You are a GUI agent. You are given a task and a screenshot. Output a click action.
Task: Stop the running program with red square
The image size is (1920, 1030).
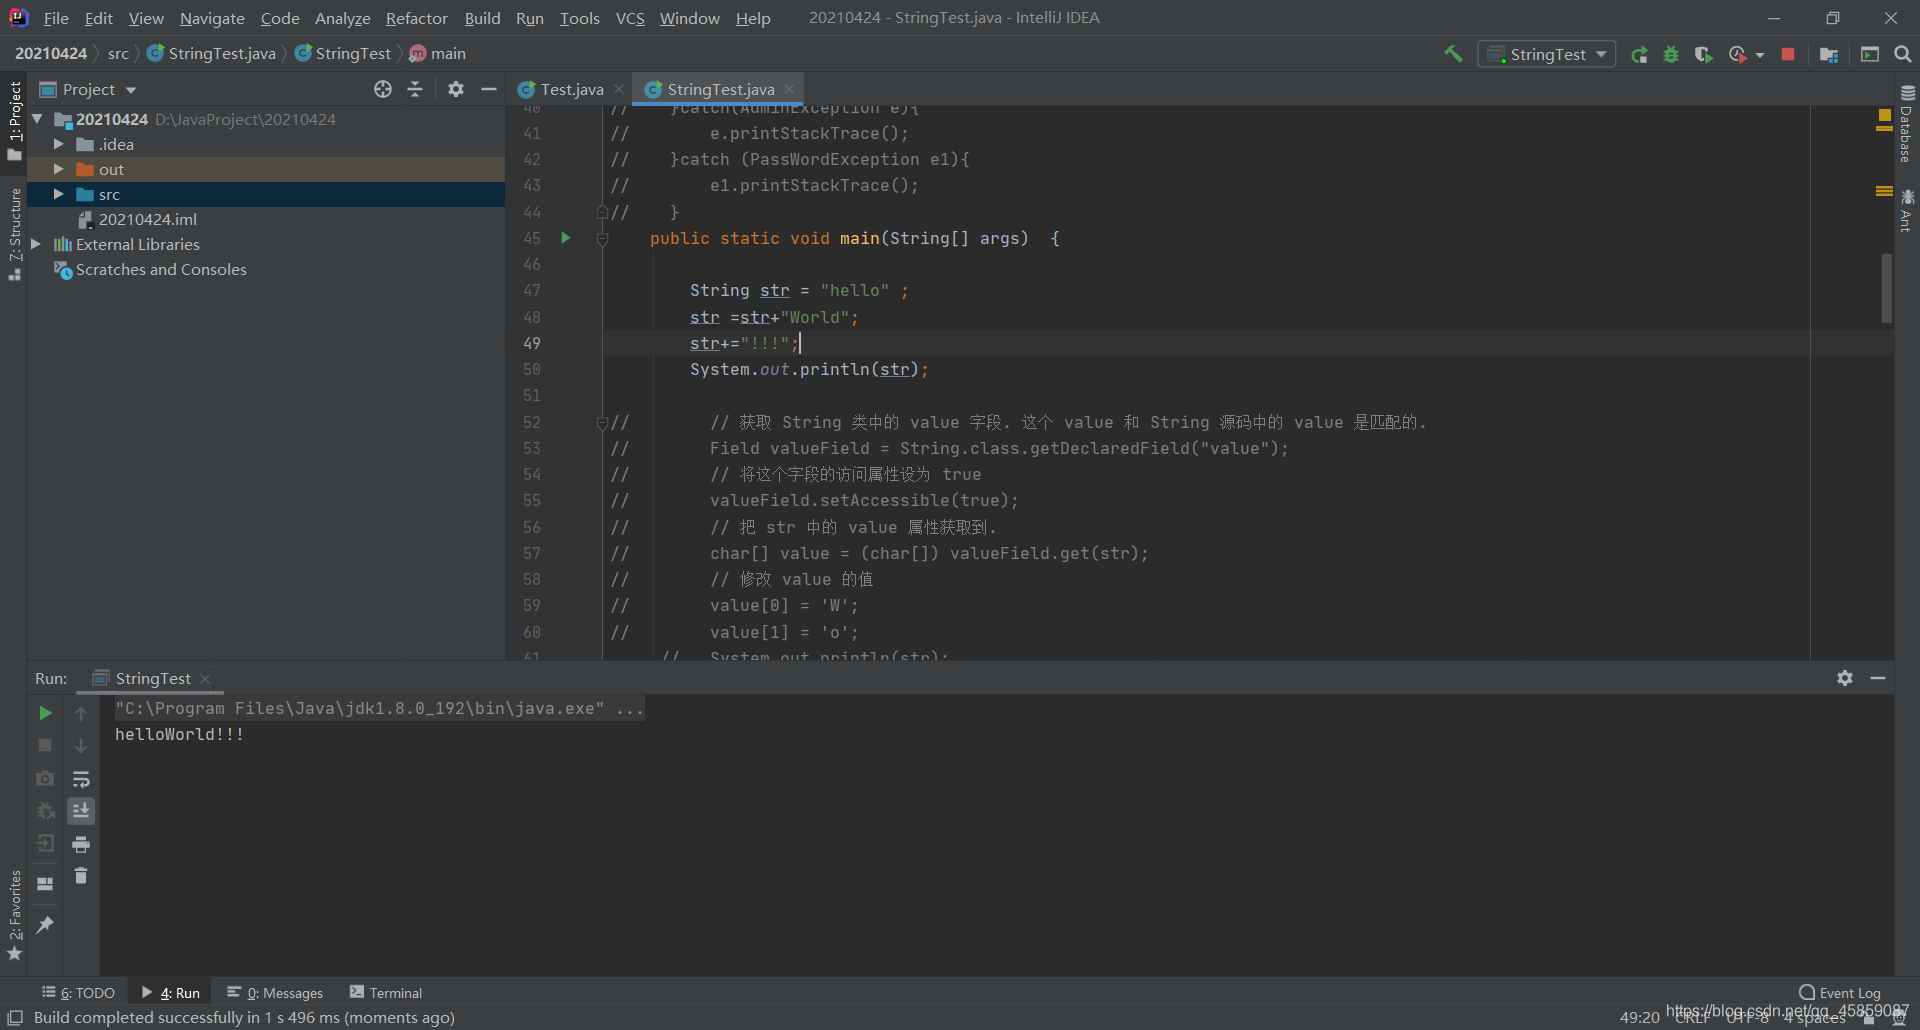[x=1788, y=54]
